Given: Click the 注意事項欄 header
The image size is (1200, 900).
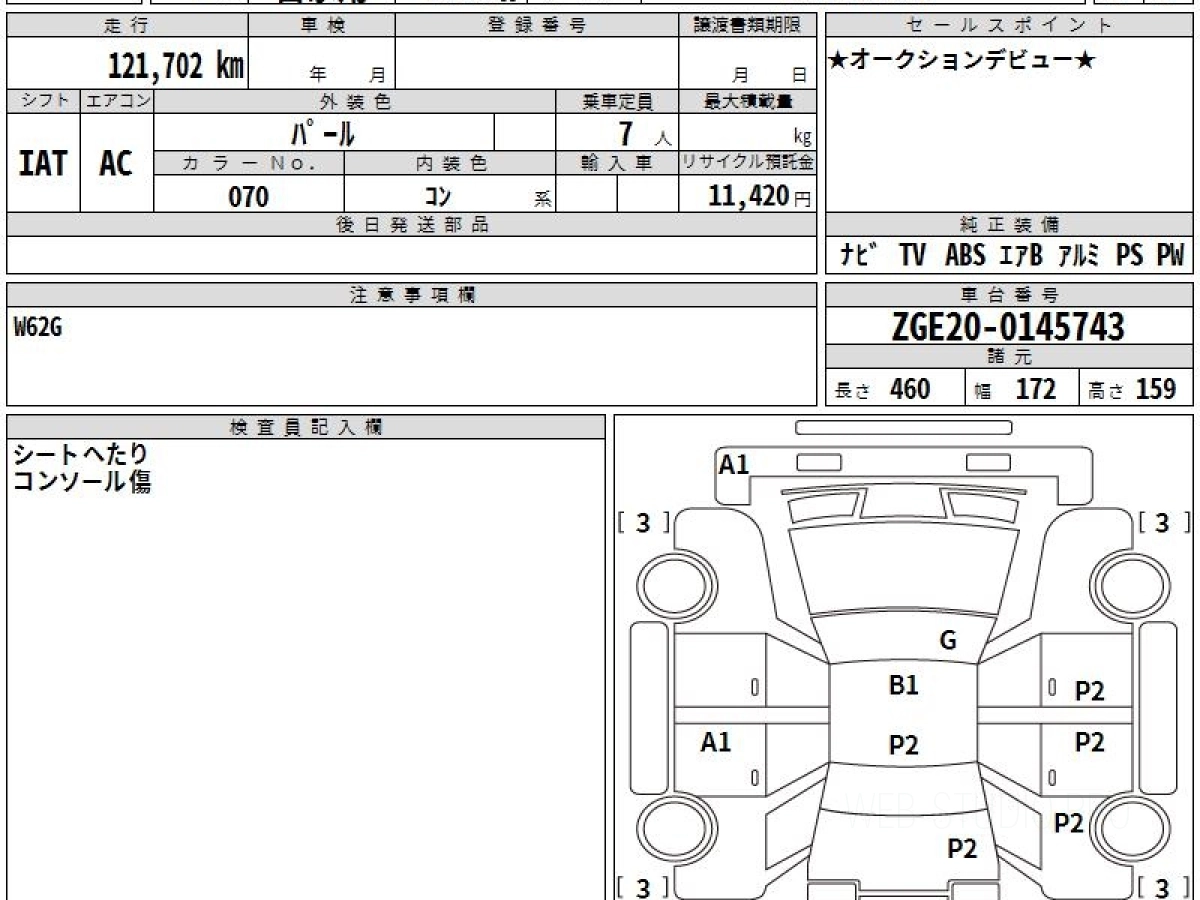Looking at the screenshot, I should [411, 295].
